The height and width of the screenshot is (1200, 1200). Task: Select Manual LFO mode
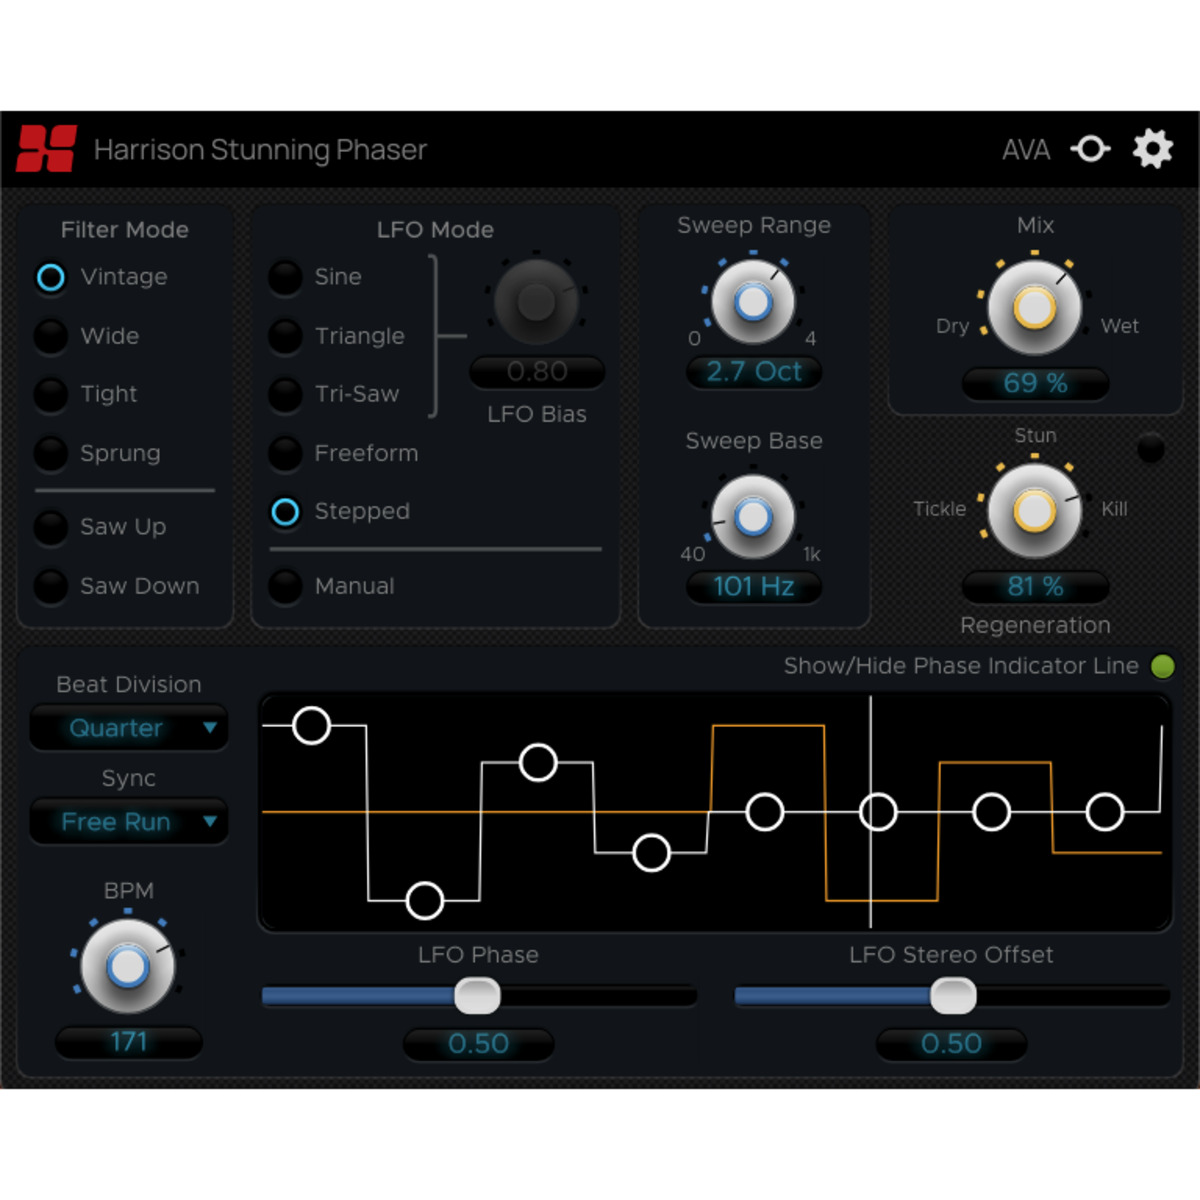click(x=285, y=586)
